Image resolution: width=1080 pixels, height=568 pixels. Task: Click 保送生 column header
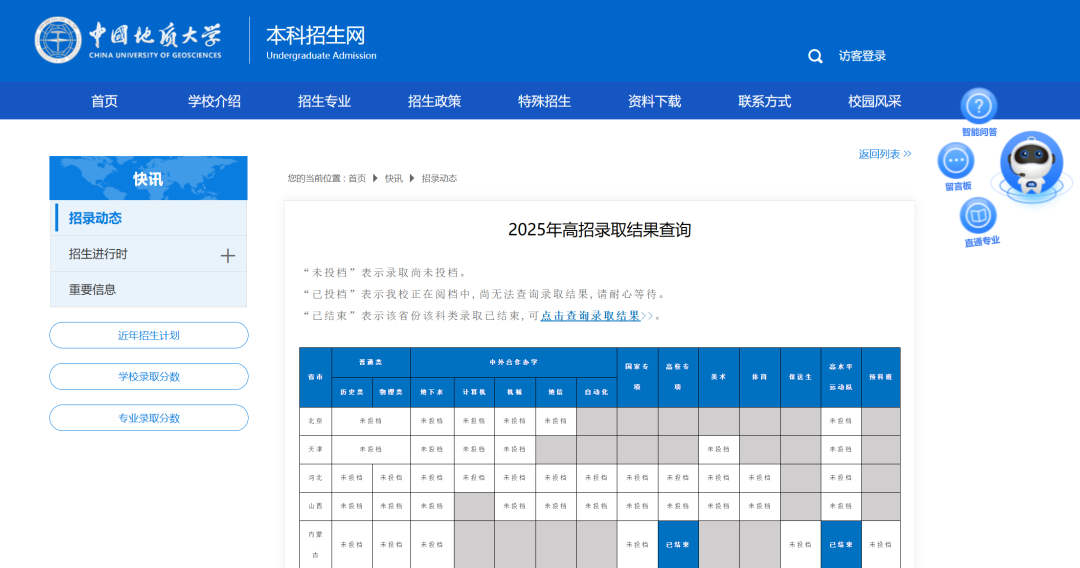coord(800,377)
